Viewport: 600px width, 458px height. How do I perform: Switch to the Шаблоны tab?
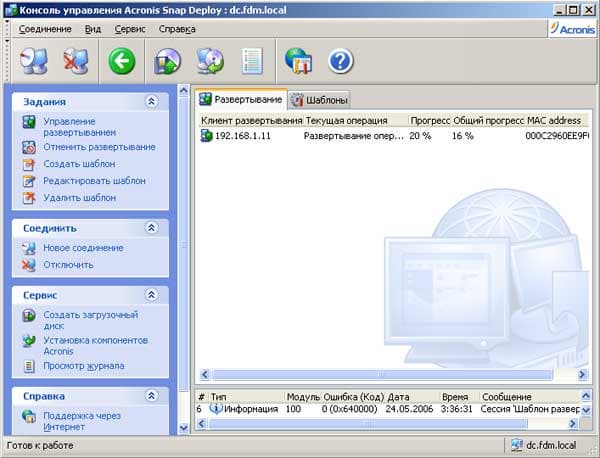click(x=319, y=100)
